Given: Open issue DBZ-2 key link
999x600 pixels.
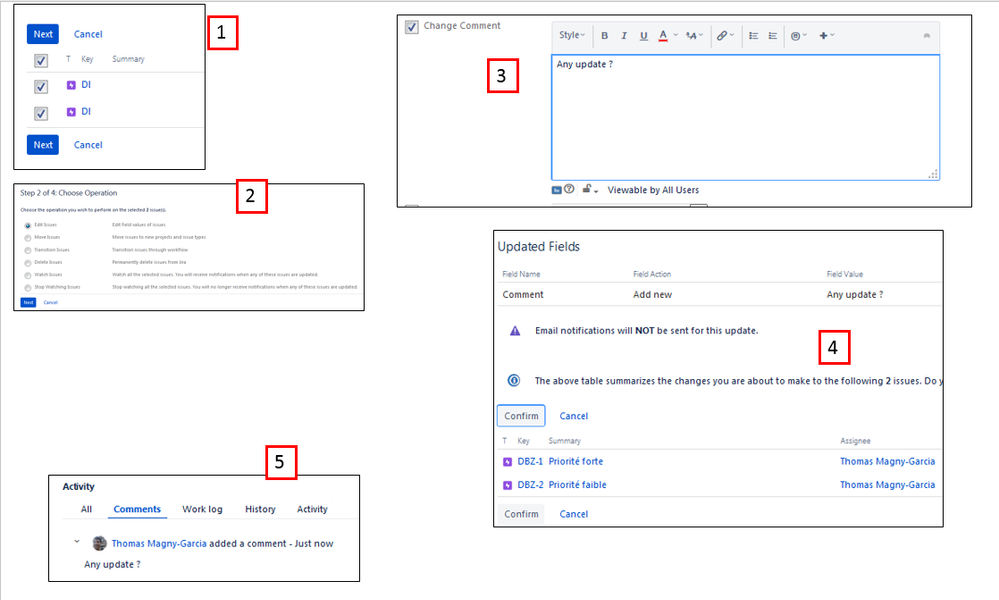Looking at the screenshot, I should coord(530,485).
